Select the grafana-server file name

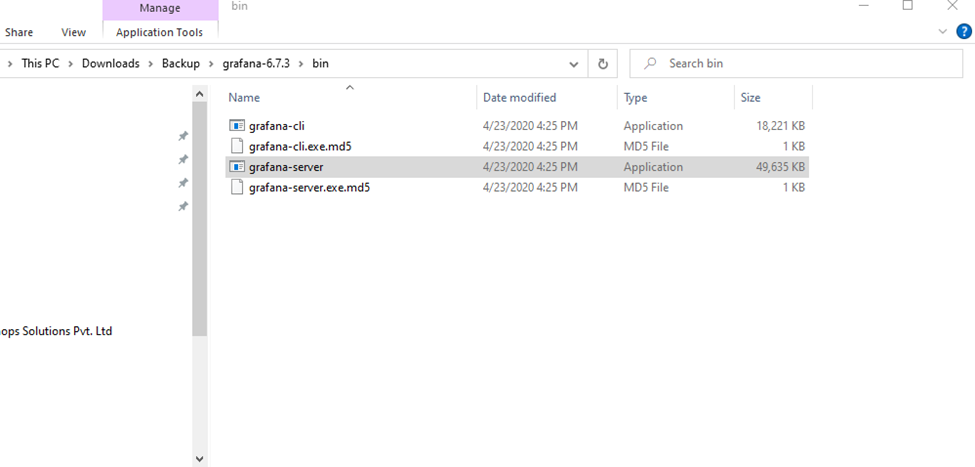pos(286,167)
